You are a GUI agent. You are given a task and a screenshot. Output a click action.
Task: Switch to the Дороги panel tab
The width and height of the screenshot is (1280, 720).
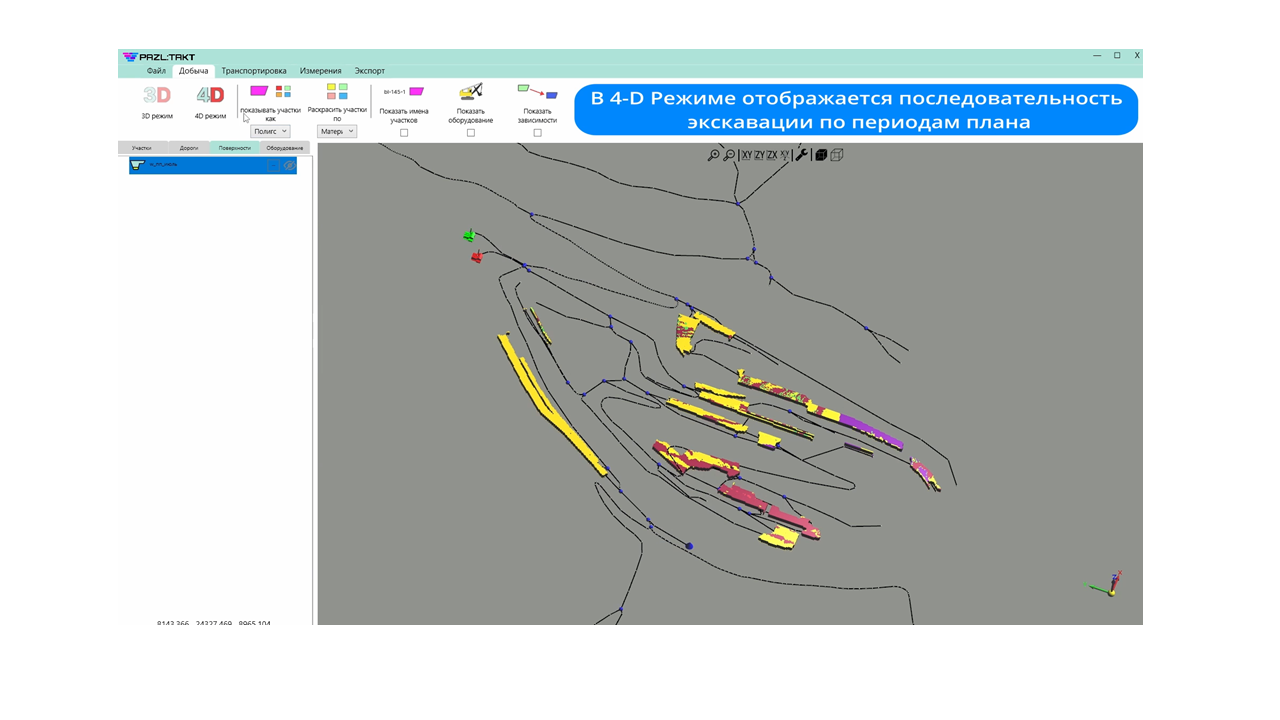pos(189,148)
